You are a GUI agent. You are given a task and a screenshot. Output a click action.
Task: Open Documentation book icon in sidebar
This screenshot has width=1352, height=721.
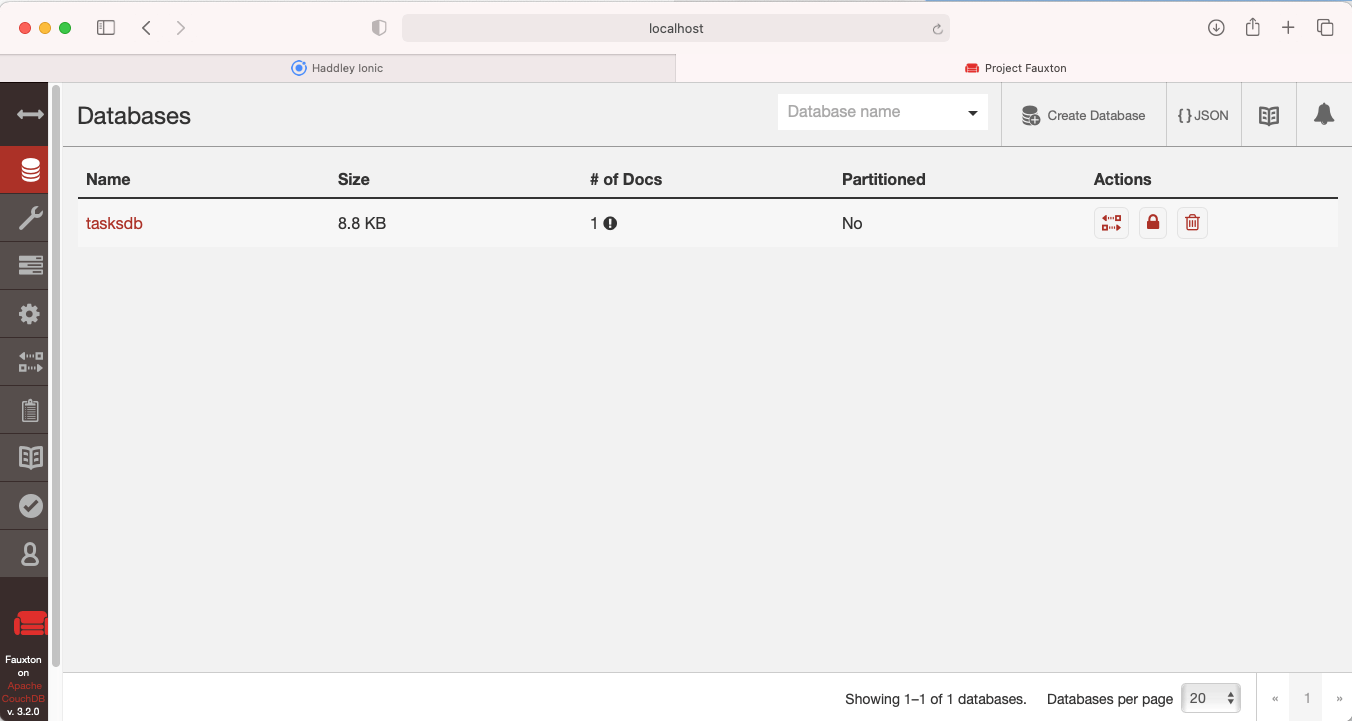(30, 458)
